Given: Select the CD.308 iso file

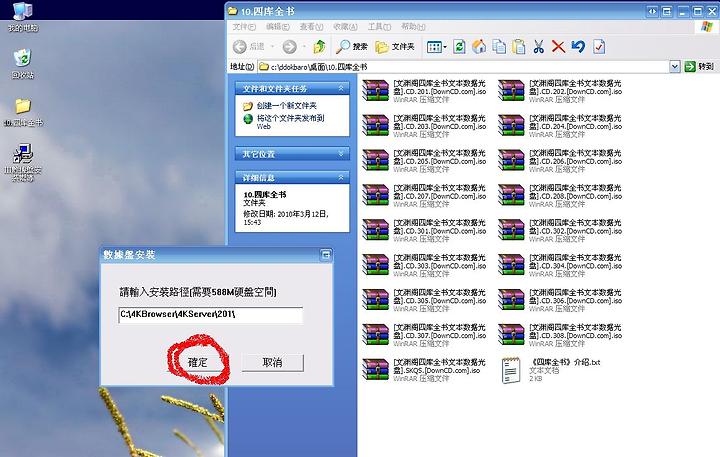Looking at the screenshot, I should click(x=560, y=335).
